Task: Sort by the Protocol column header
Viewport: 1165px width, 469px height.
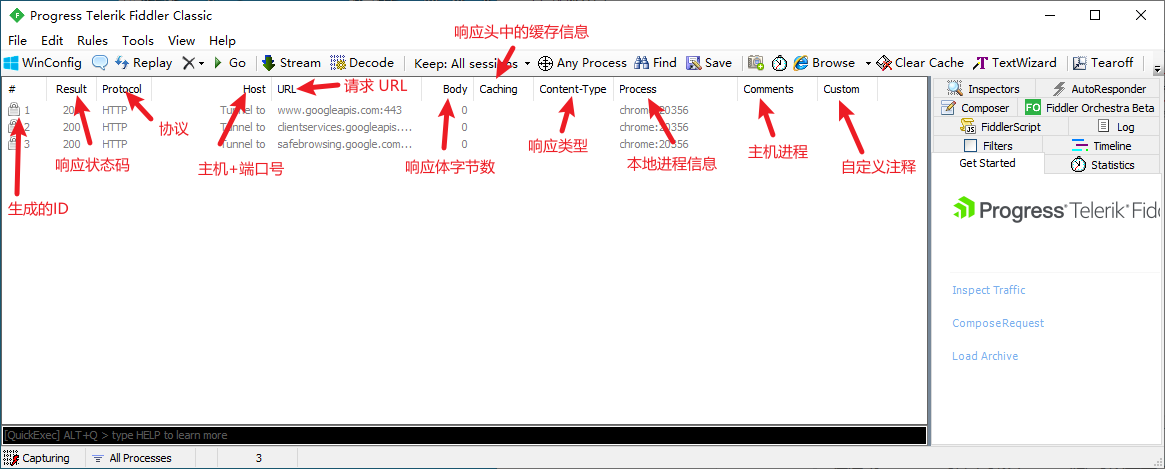Action: 123,89
